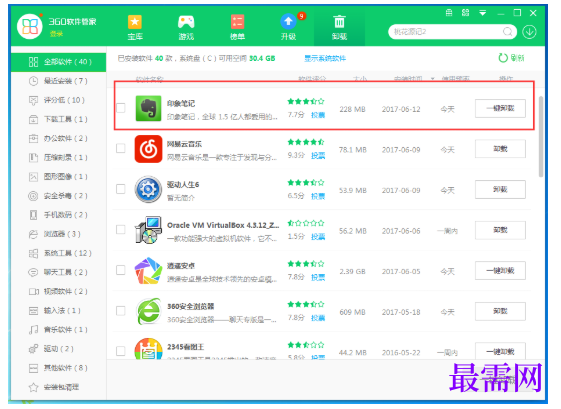Click the 登录 login link
Viewport: 561px width, 409px height.
56,34
